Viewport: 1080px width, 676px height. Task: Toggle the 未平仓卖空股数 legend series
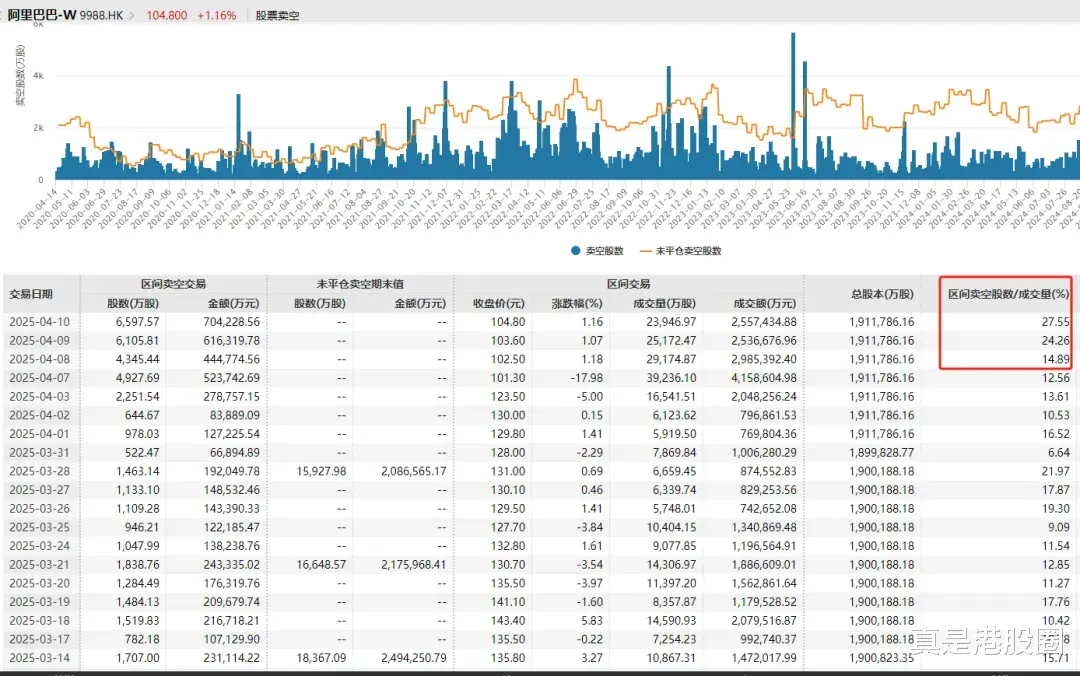[x=681, y=251]
